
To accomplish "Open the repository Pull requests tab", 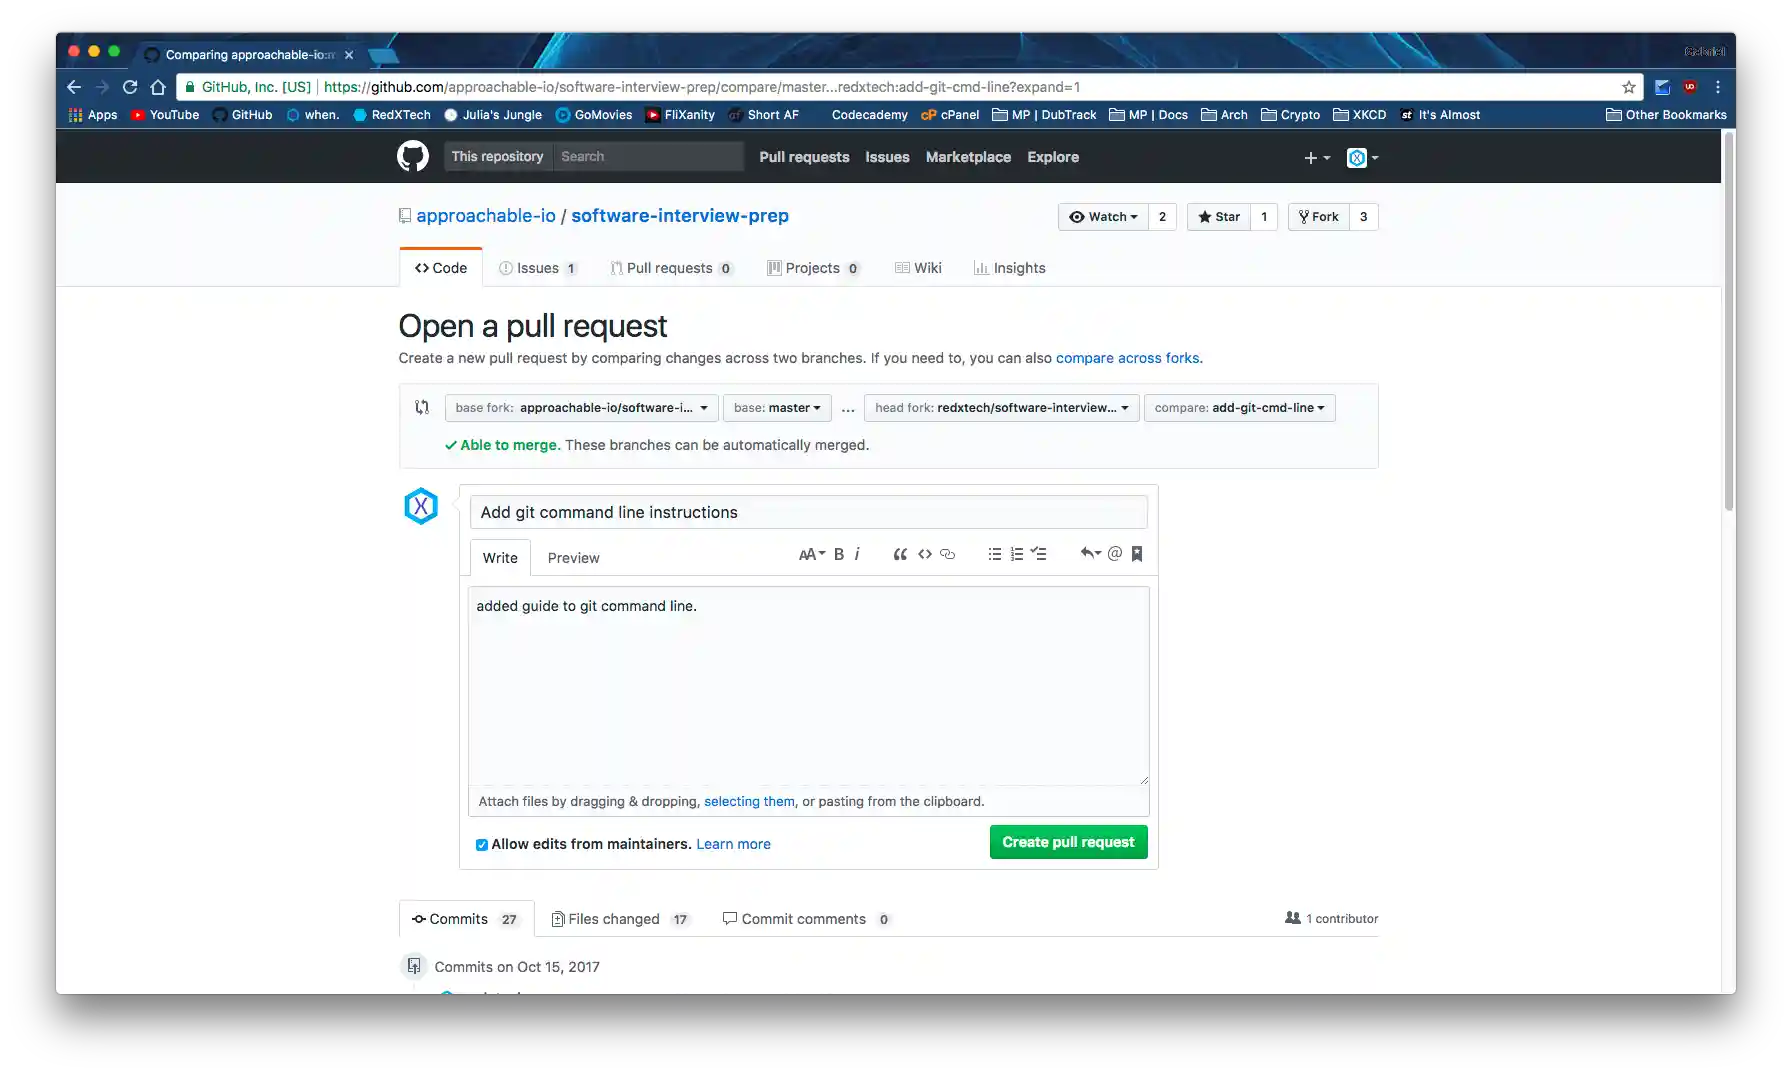I will tap(671, 268).
